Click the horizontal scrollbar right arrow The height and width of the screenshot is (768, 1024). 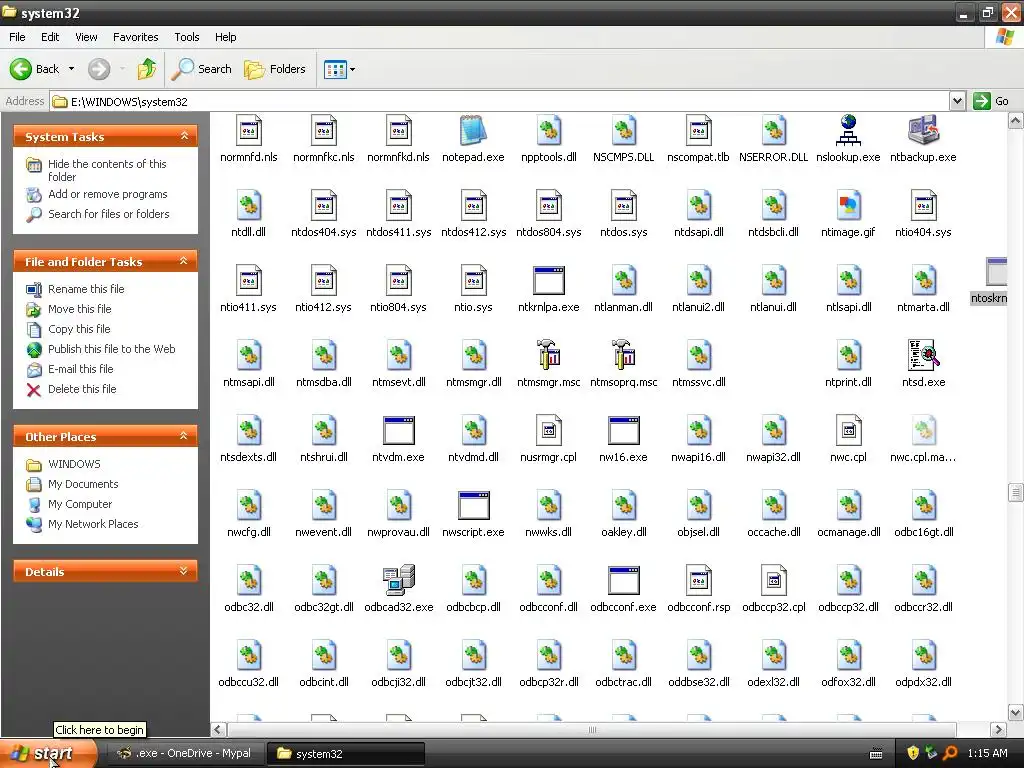pos(998,729)
